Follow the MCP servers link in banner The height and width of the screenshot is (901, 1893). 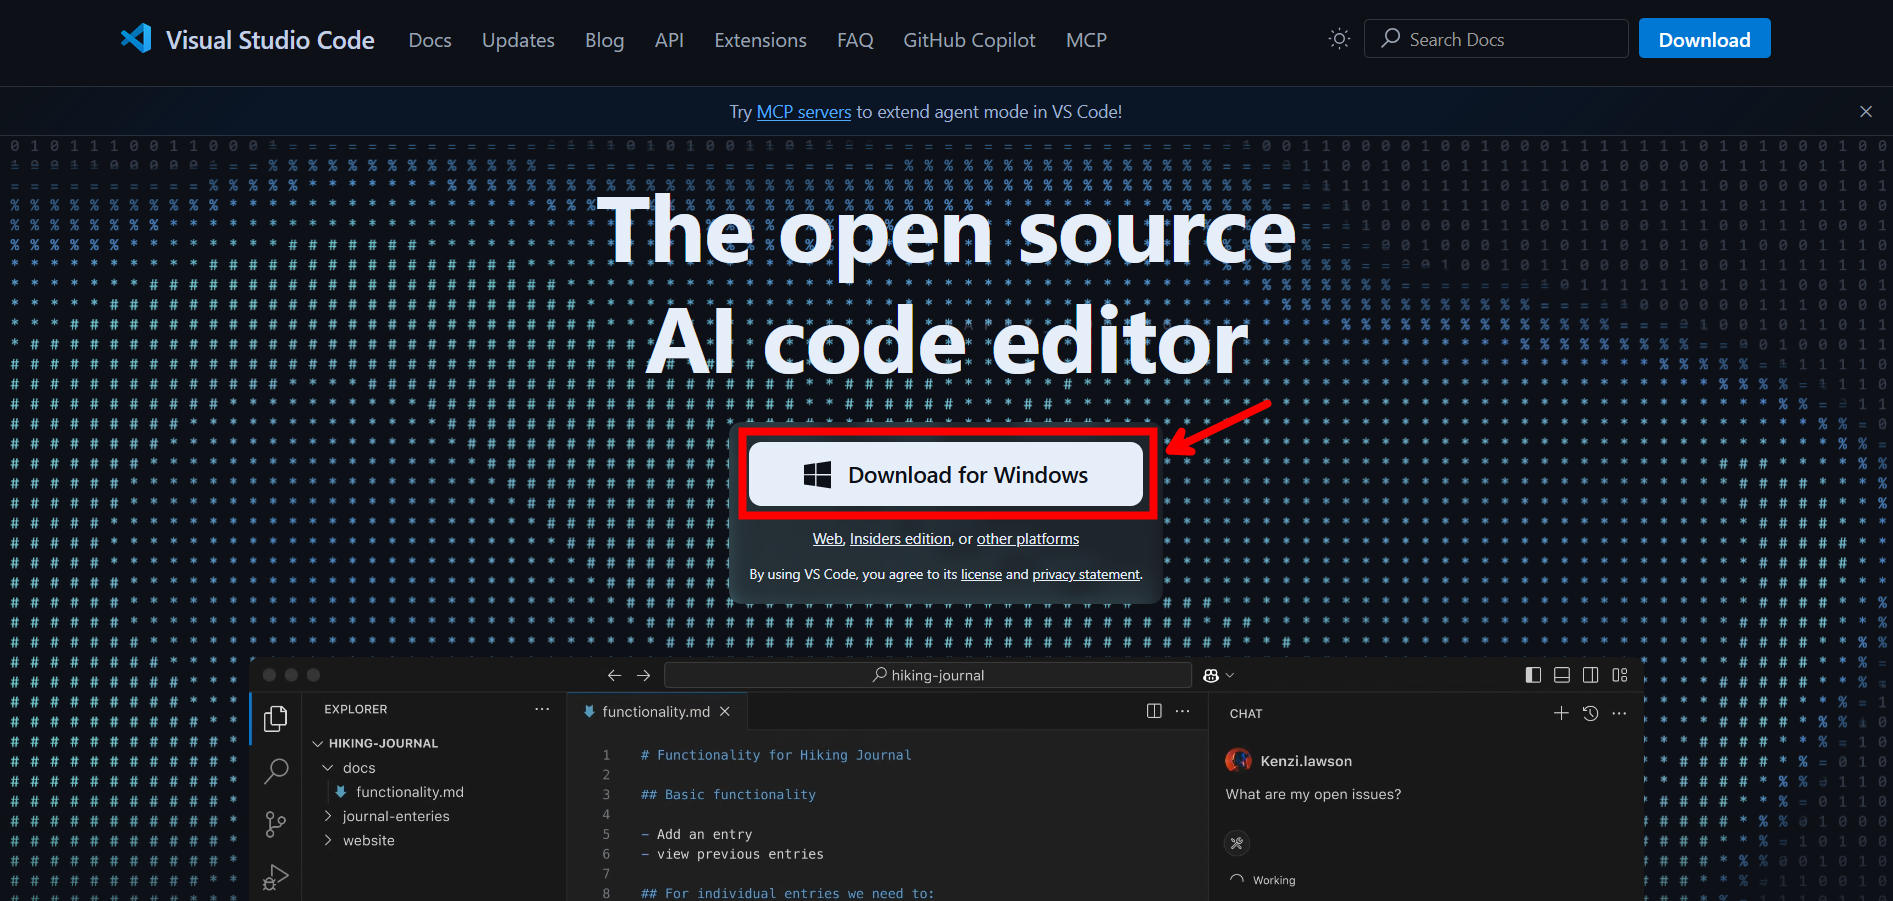pos(804,112)
